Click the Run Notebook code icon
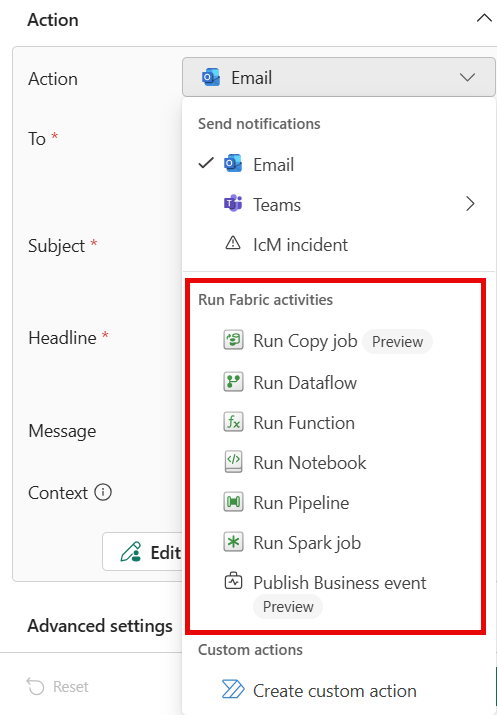The height and width of the screenshot is (715, 497). click(233, 461)
